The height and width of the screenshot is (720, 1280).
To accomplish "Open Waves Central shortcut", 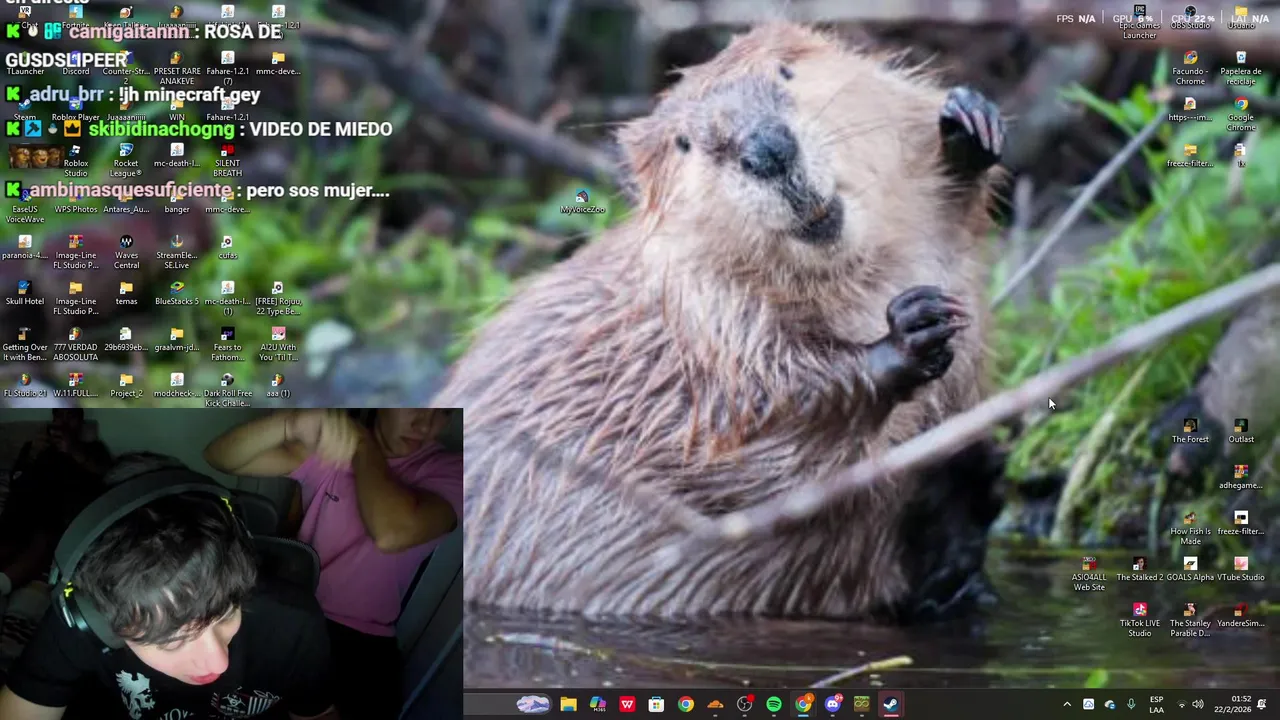I will 126,252.
